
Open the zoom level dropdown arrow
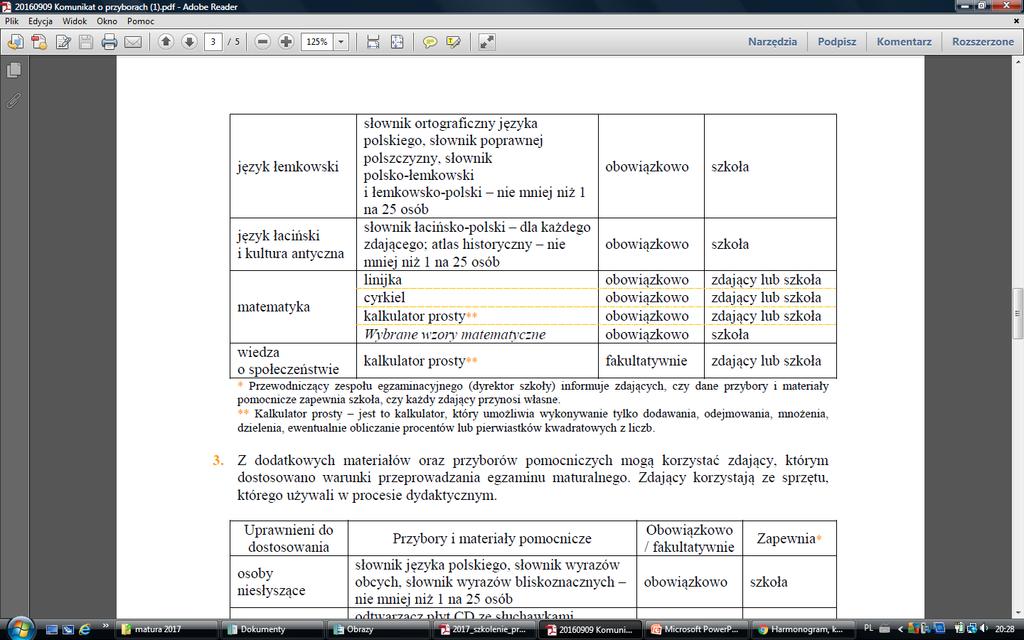341,42
